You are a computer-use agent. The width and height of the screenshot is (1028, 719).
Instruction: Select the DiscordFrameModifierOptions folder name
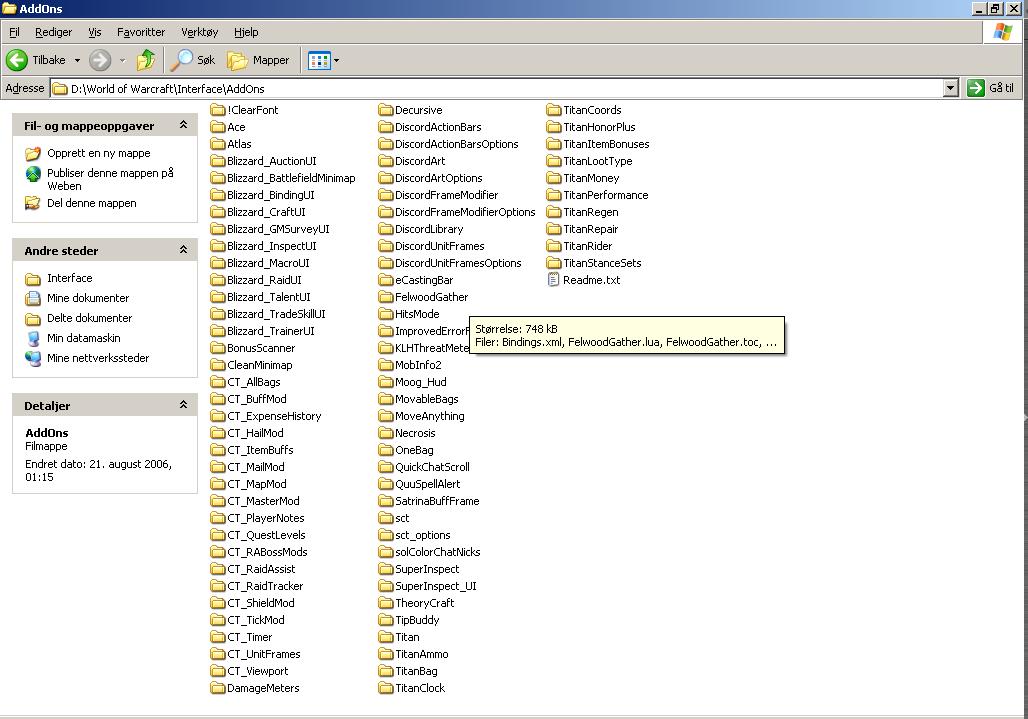(x=465, y=212)
